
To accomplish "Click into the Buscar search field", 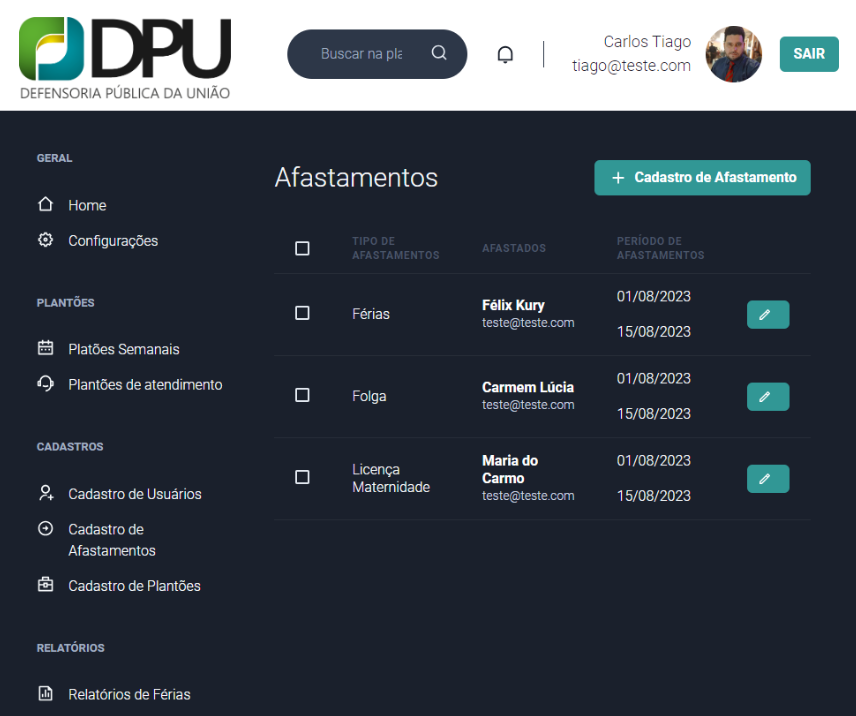I will coord(362,54).
